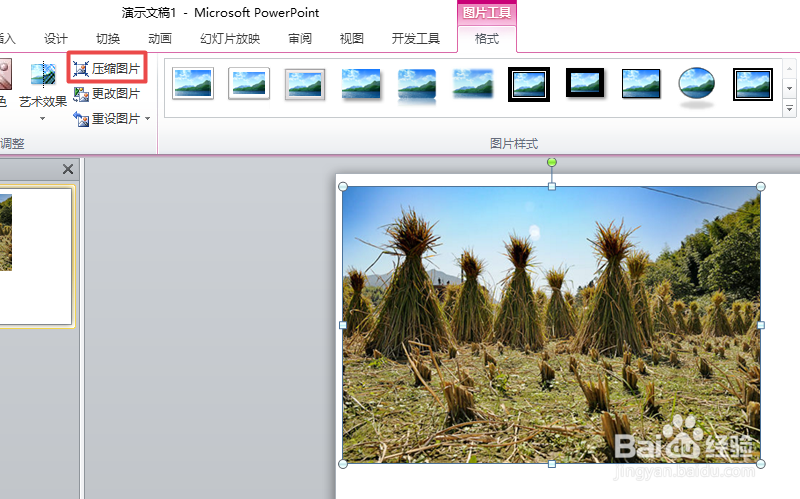
Task: Select the Format (格式) tab
Action: click(487, 39)
